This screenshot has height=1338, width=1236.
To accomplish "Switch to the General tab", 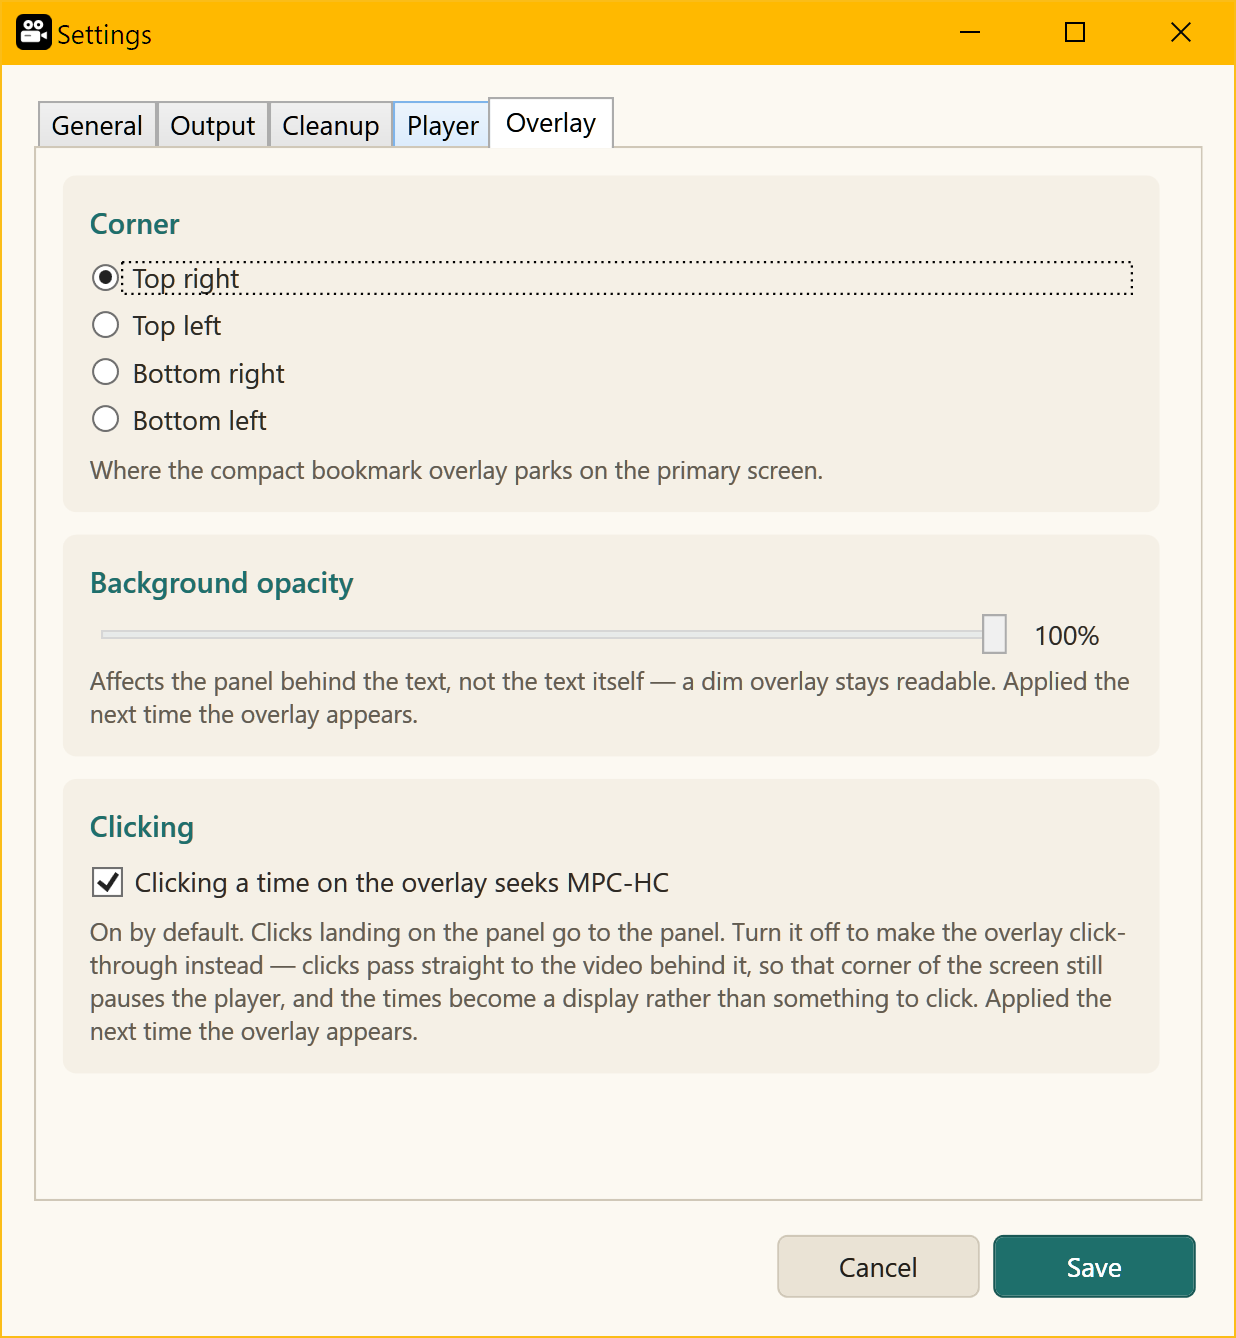I will [97, 125].
